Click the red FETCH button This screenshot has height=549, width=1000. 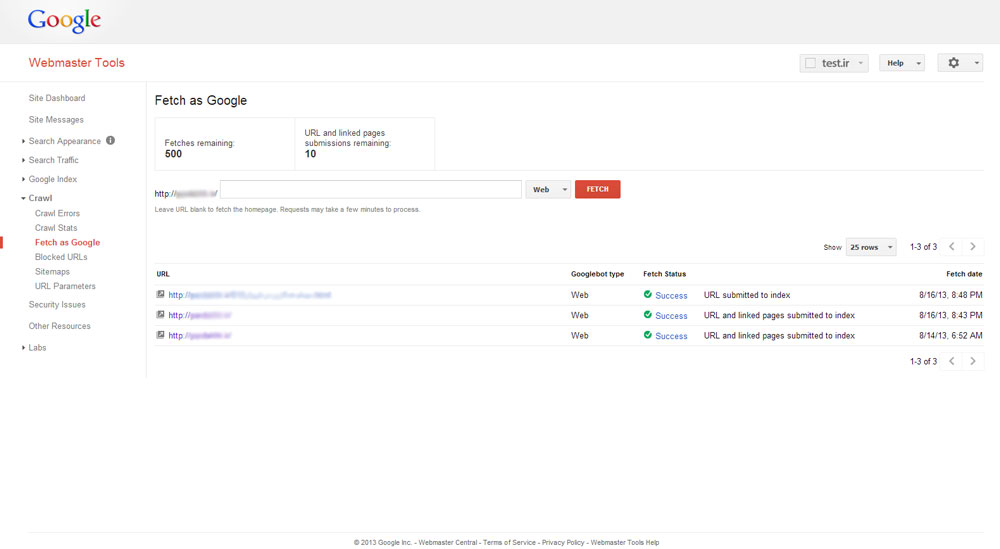tap(598, 189)
